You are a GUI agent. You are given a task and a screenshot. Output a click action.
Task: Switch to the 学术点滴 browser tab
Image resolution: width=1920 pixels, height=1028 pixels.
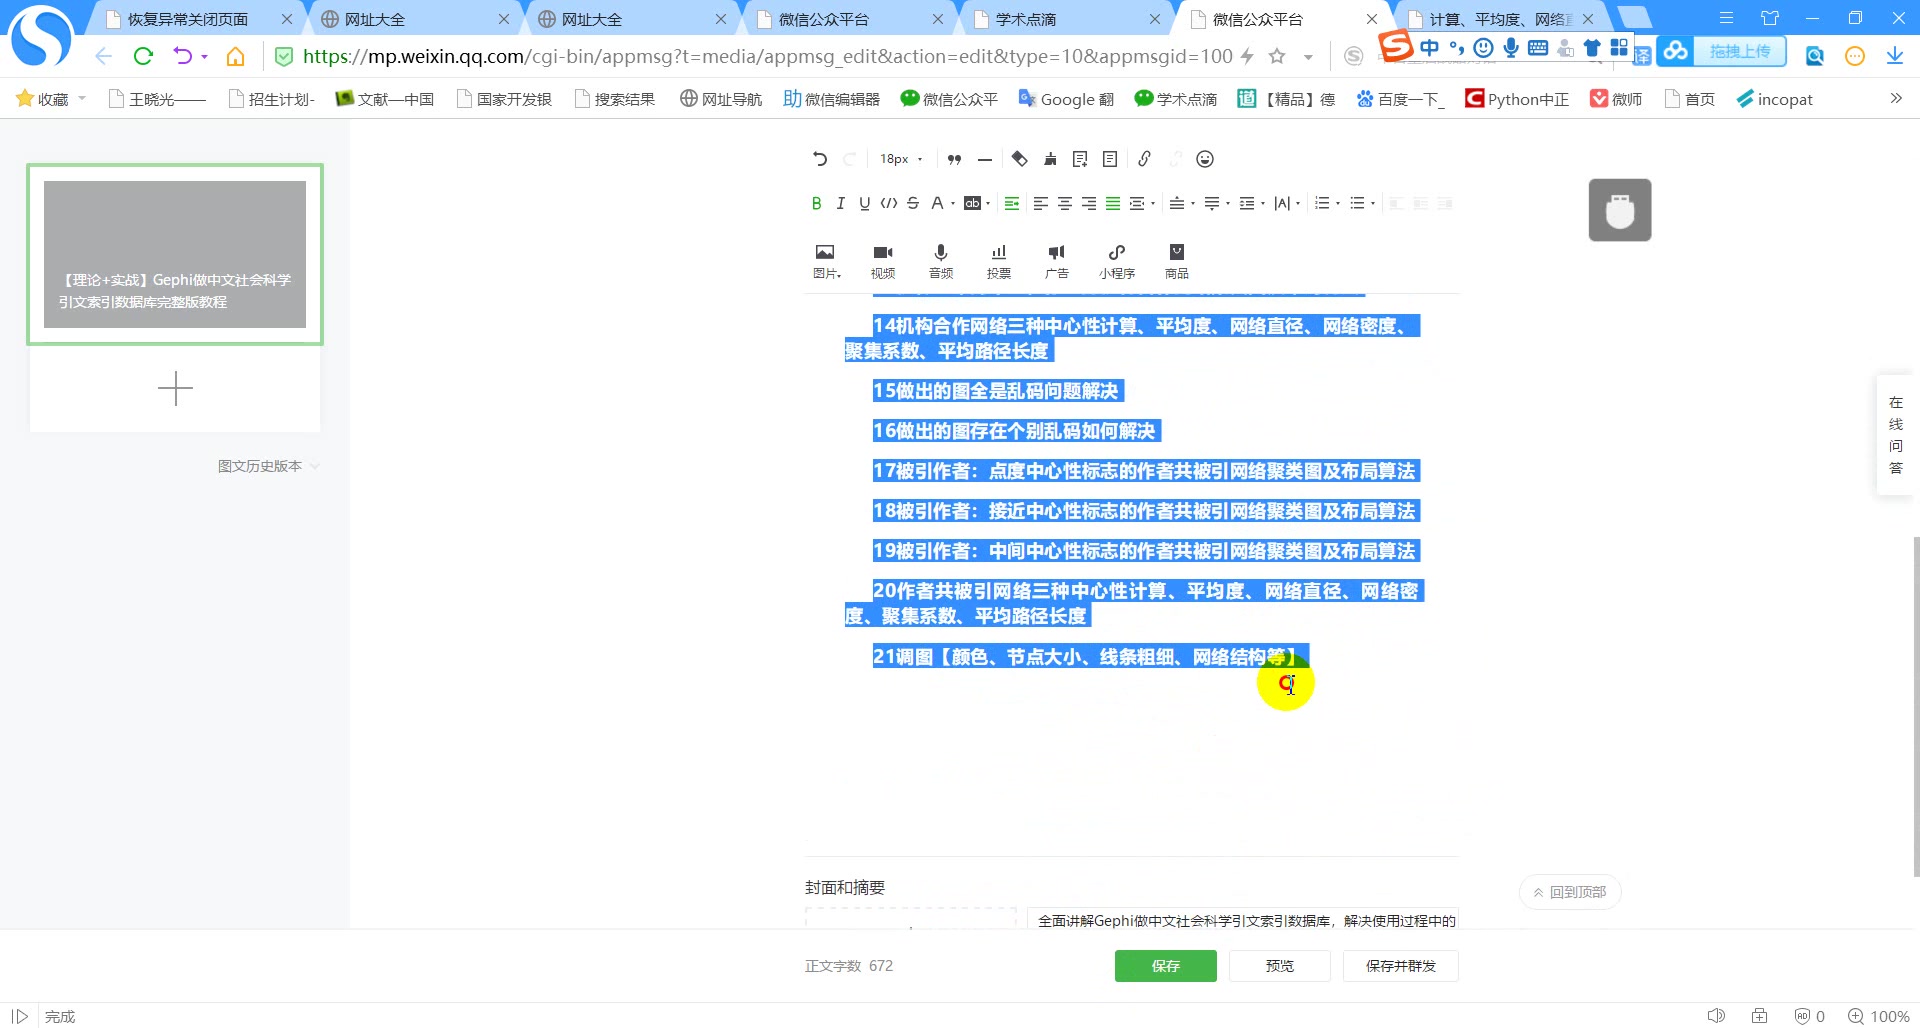[1067, 19]
